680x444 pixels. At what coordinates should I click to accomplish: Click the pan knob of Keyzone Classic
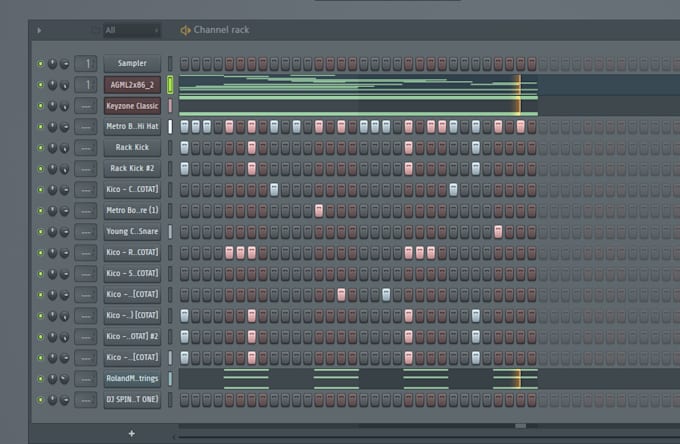click(52, 106)
